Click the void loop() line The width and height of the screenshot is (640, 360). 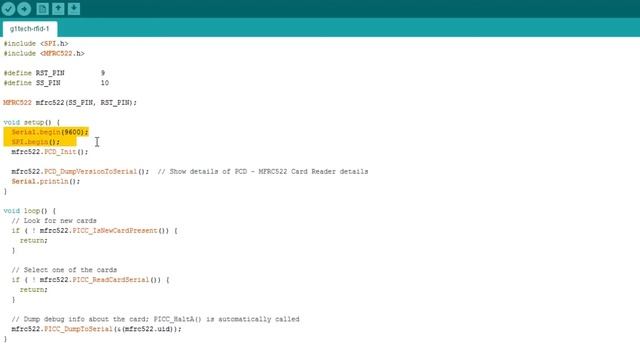(x=29, y=211)
